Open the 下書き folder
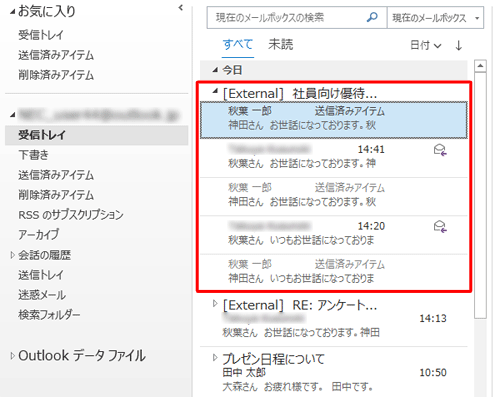The height and width of the screenshot is (397, 500). [33, 155]
